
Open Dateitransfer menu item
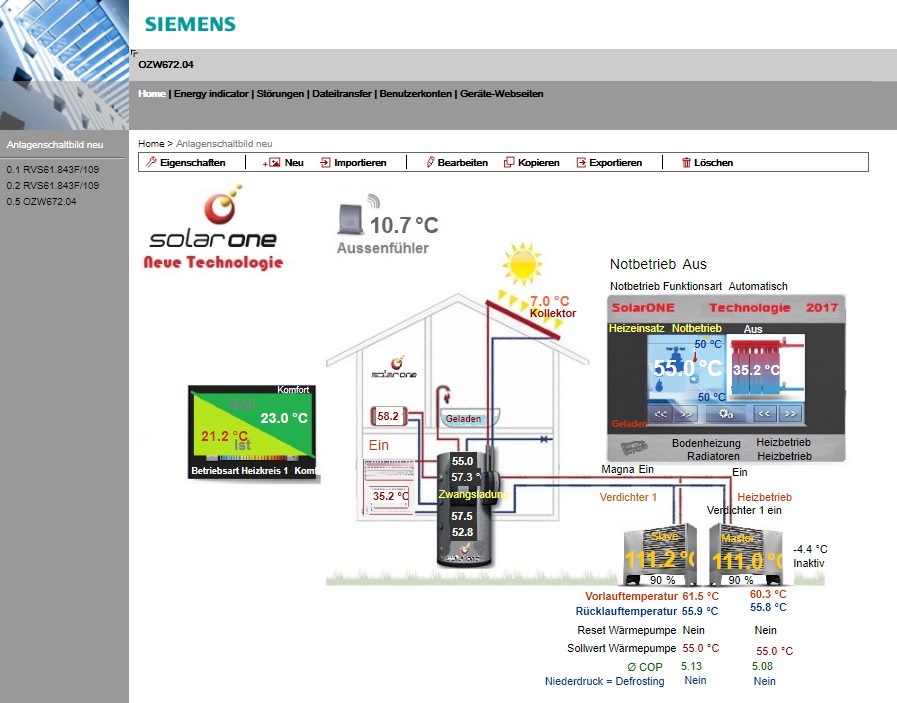[342, 93]
